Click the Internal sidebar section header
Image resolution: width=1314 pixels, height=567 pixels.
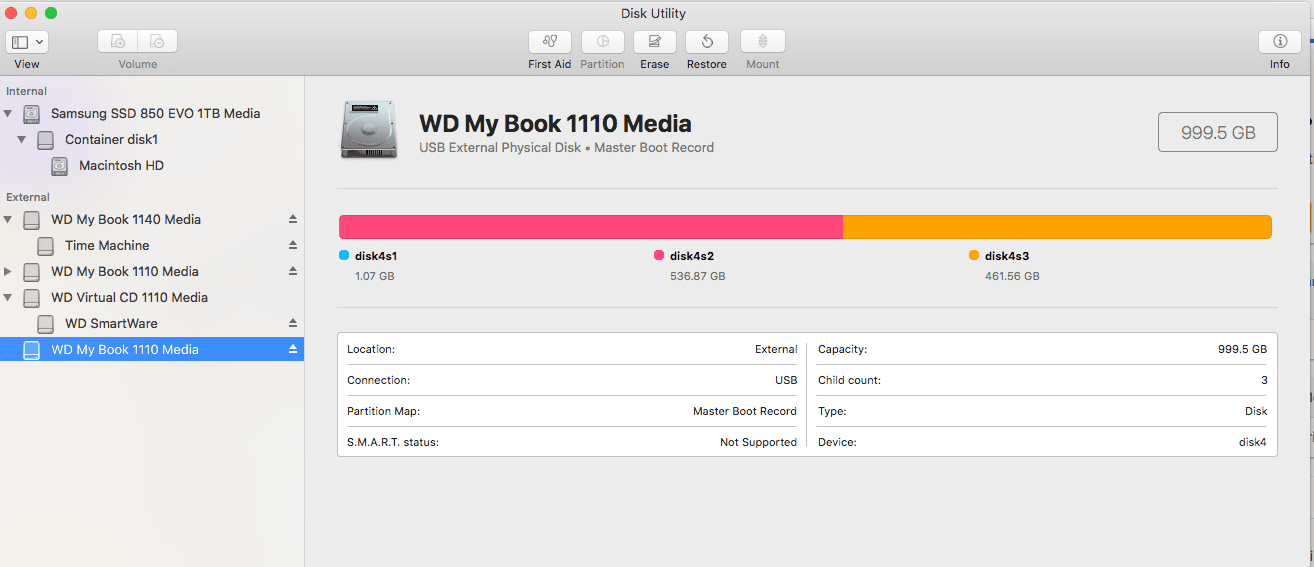26,91
